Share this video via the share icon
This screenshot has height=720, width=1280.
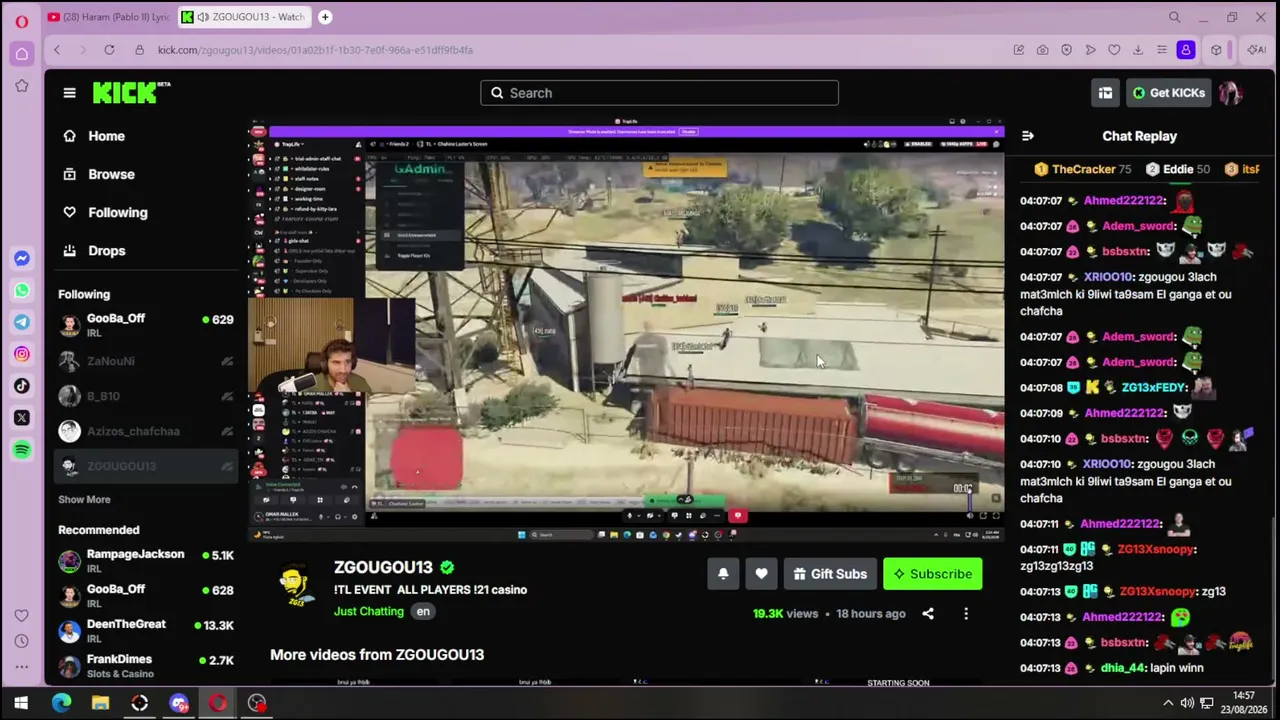point(928,614)
